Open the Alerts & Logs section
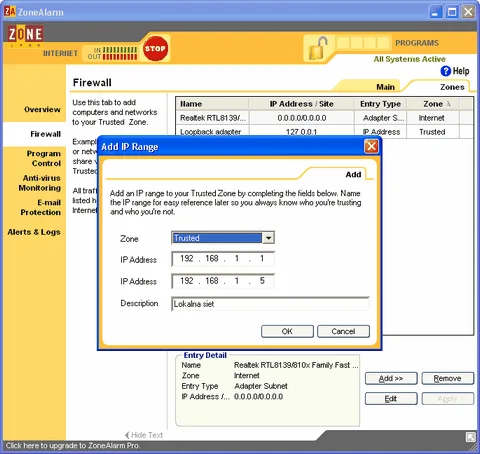 [x=34, y=232]
